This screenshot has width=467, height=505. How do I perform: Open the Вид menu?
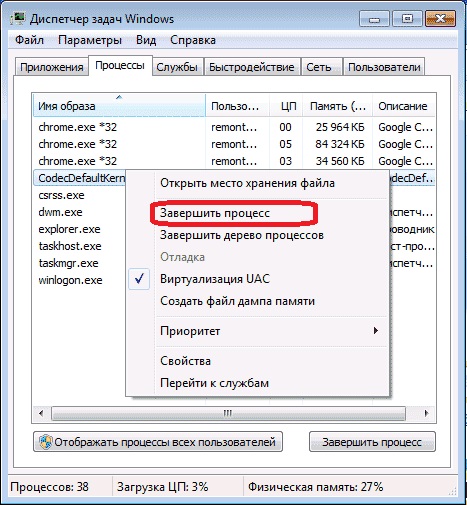tap(146, 40)
